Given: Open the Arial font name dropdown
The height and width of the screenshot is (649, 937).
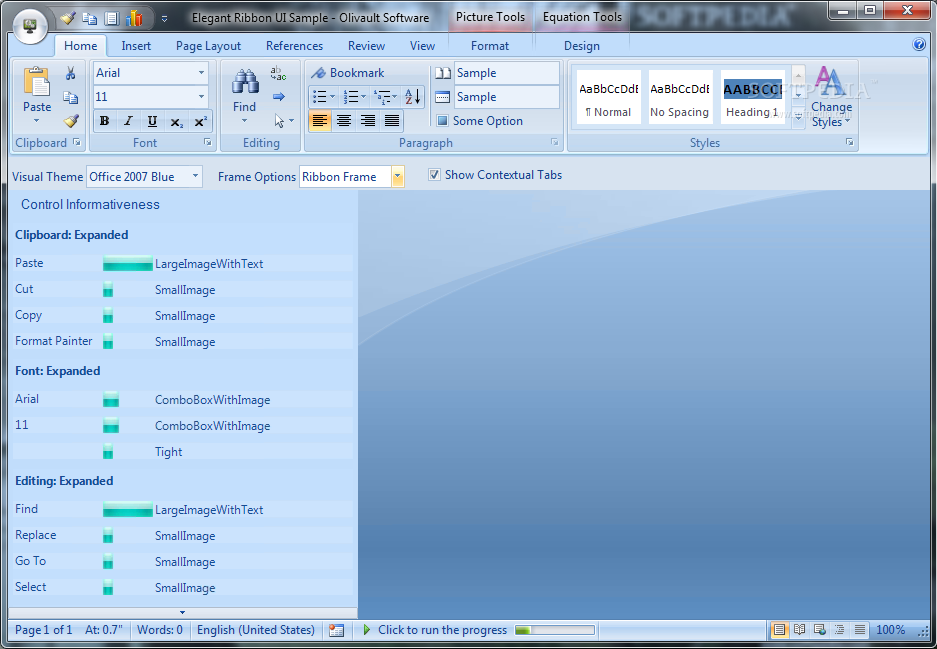Looking at the screenshot, I should pos(201,73).
